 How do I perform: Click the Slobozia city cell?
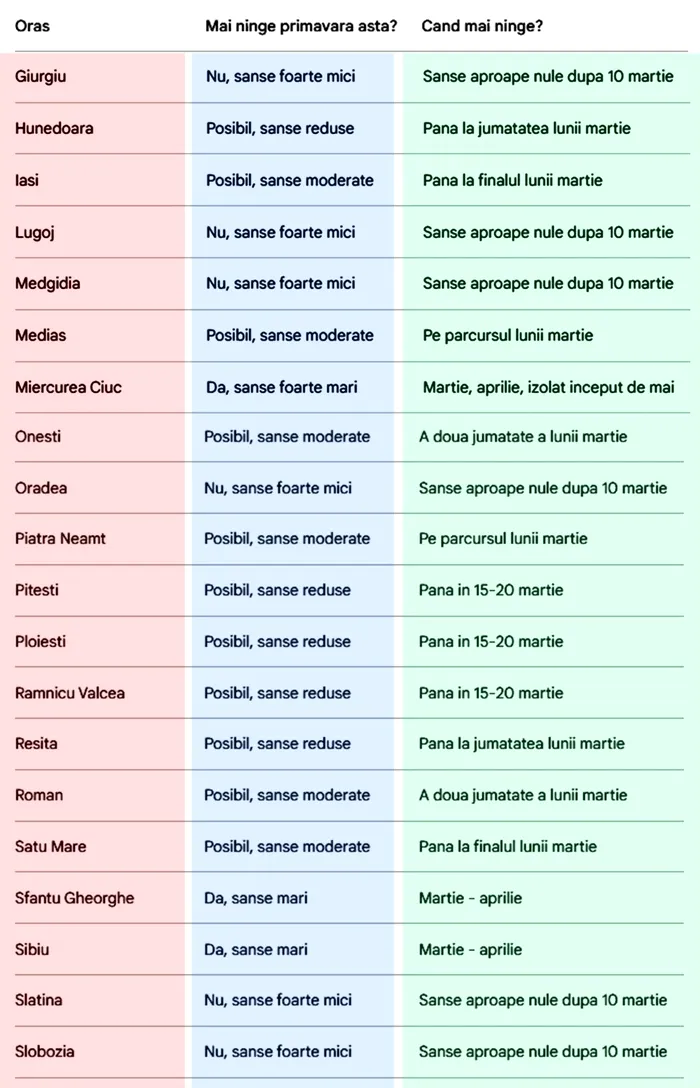pyautogui.click(x=44, y=1051)
